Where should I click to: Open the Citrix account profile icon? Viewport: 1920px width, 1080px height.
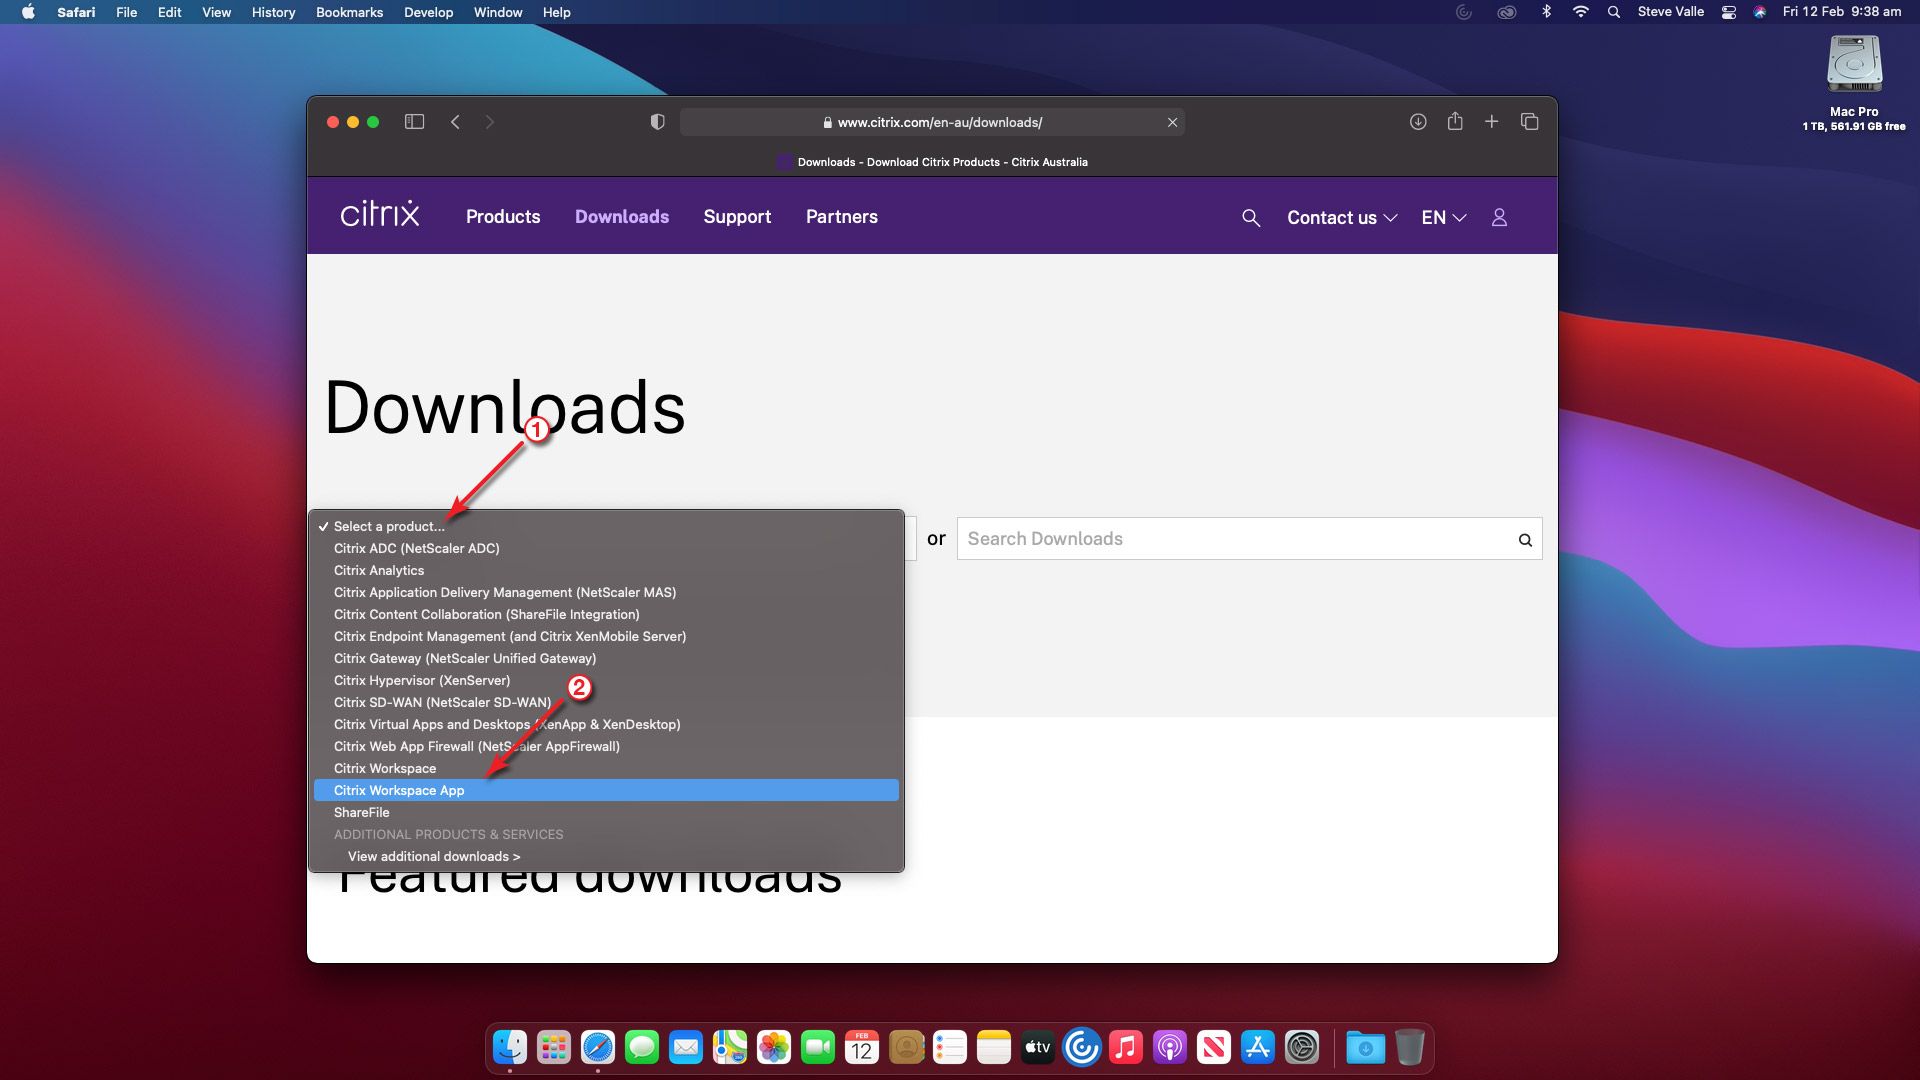1499,217
